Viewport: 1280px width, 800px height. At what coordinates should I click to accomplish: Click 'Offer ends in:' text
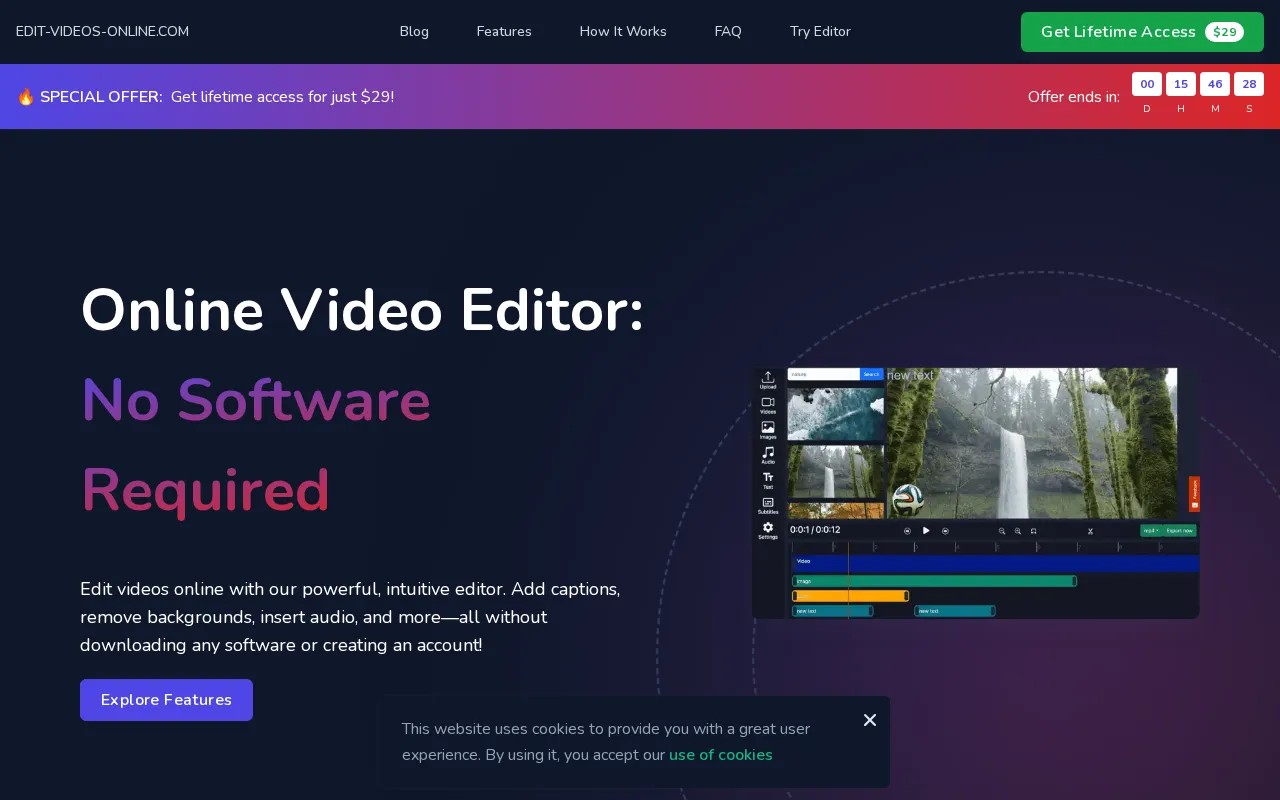(1074, 97)
